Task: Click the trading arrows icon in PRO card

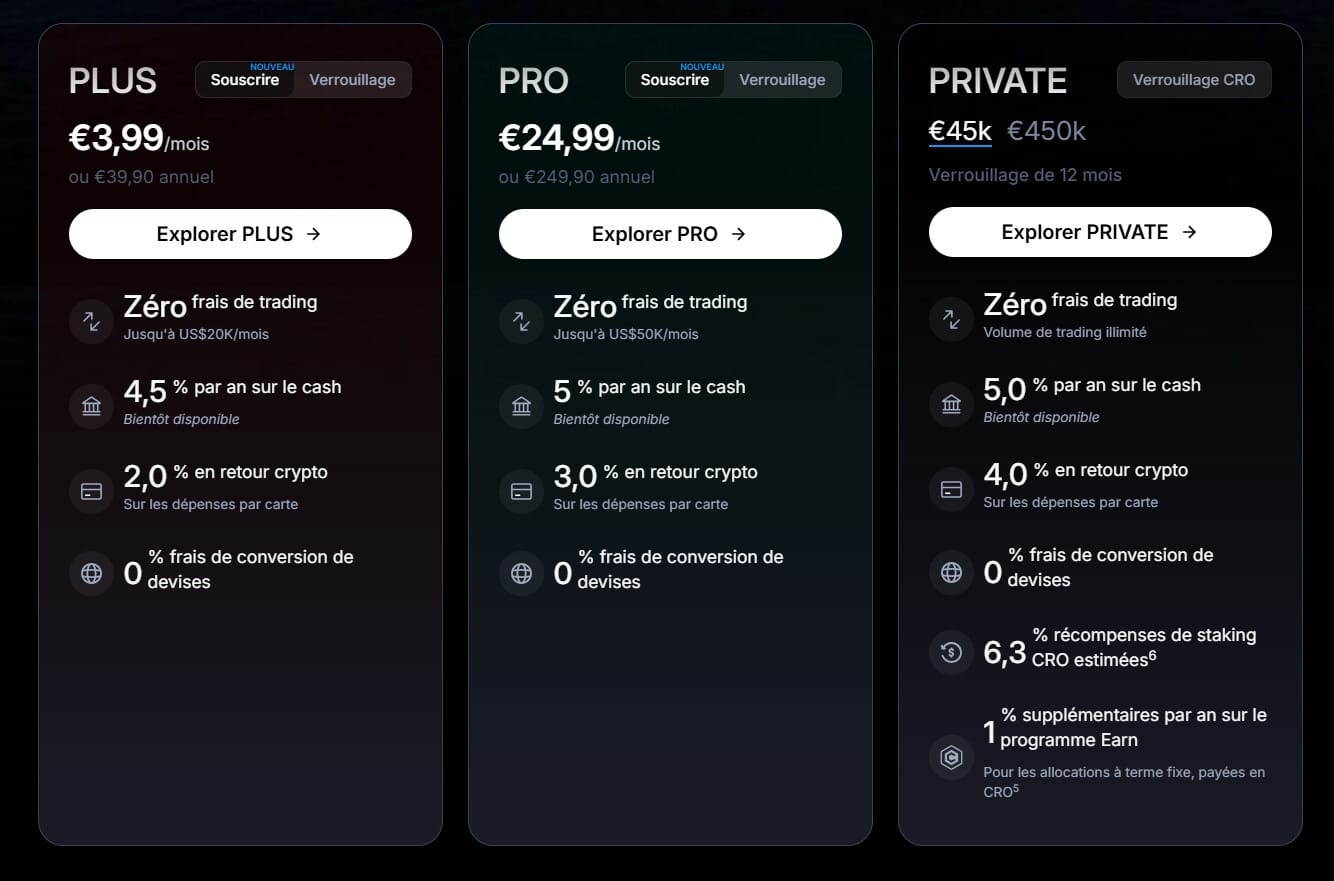Action: [521, 321]
